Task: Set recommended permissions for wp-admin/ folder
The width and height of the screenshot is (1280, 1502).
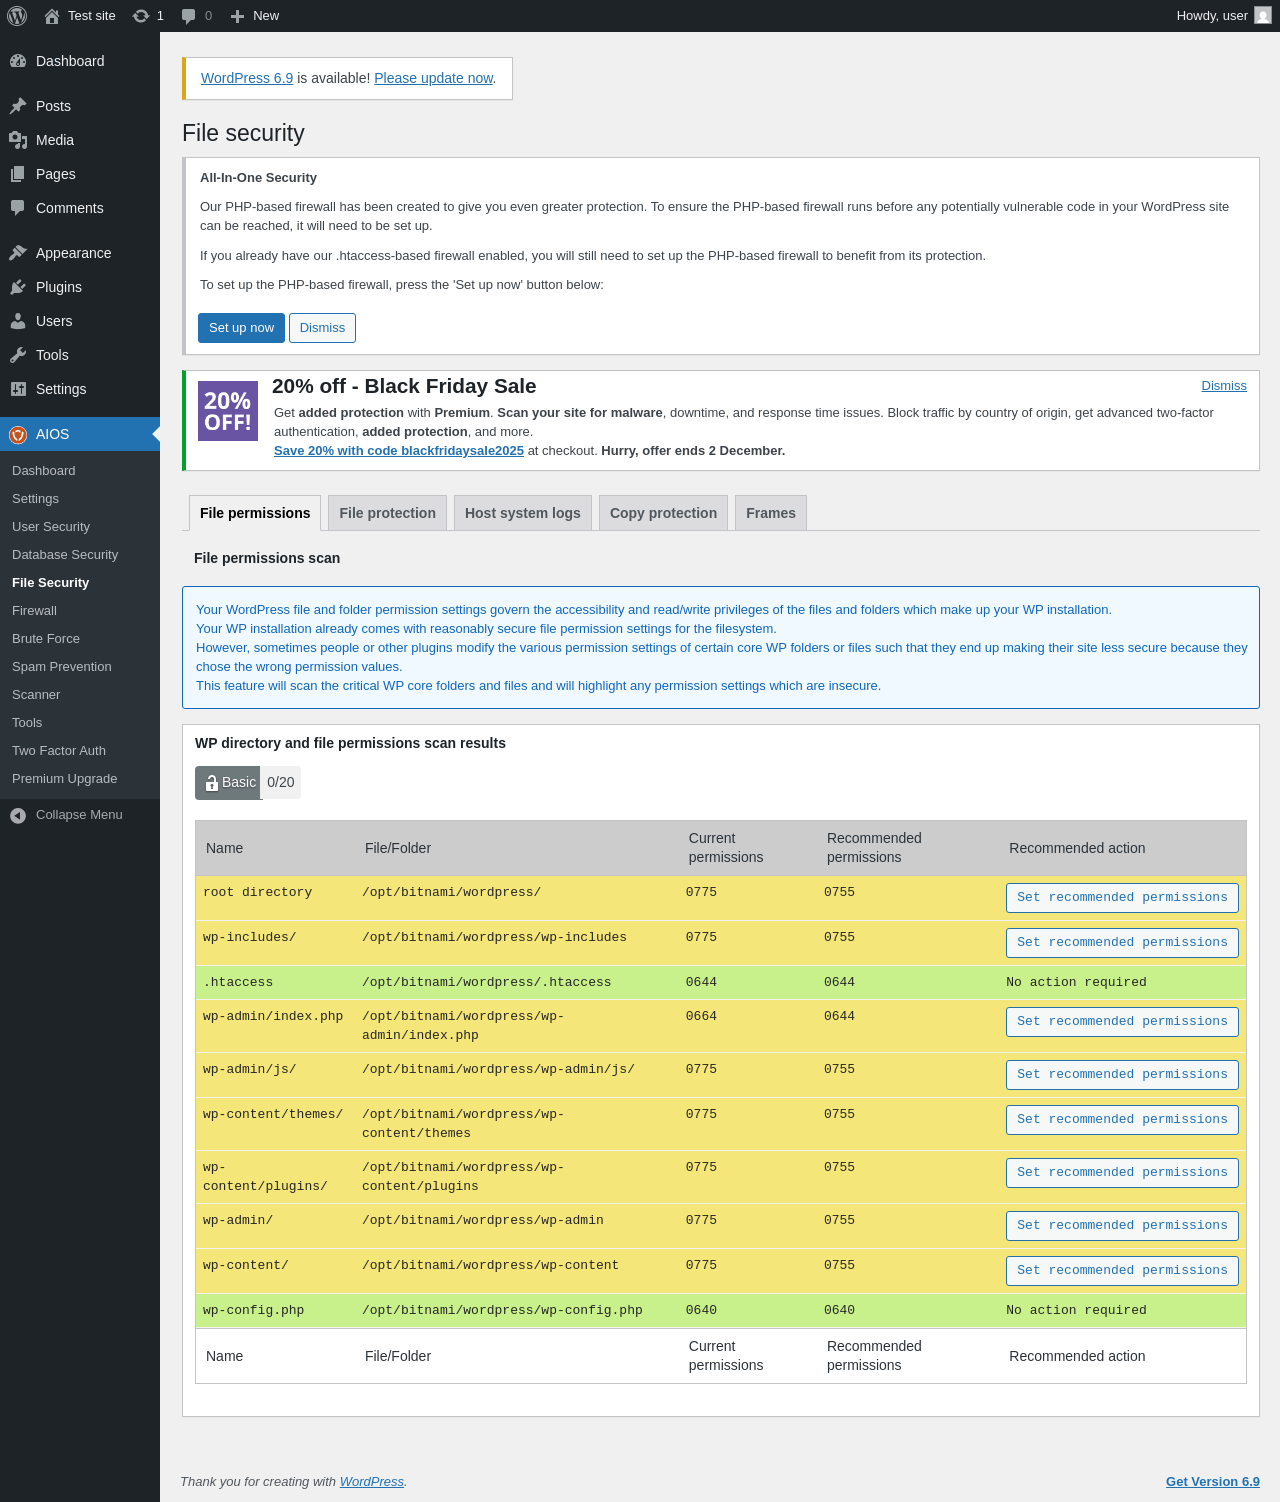Action: [1122, 1226]
